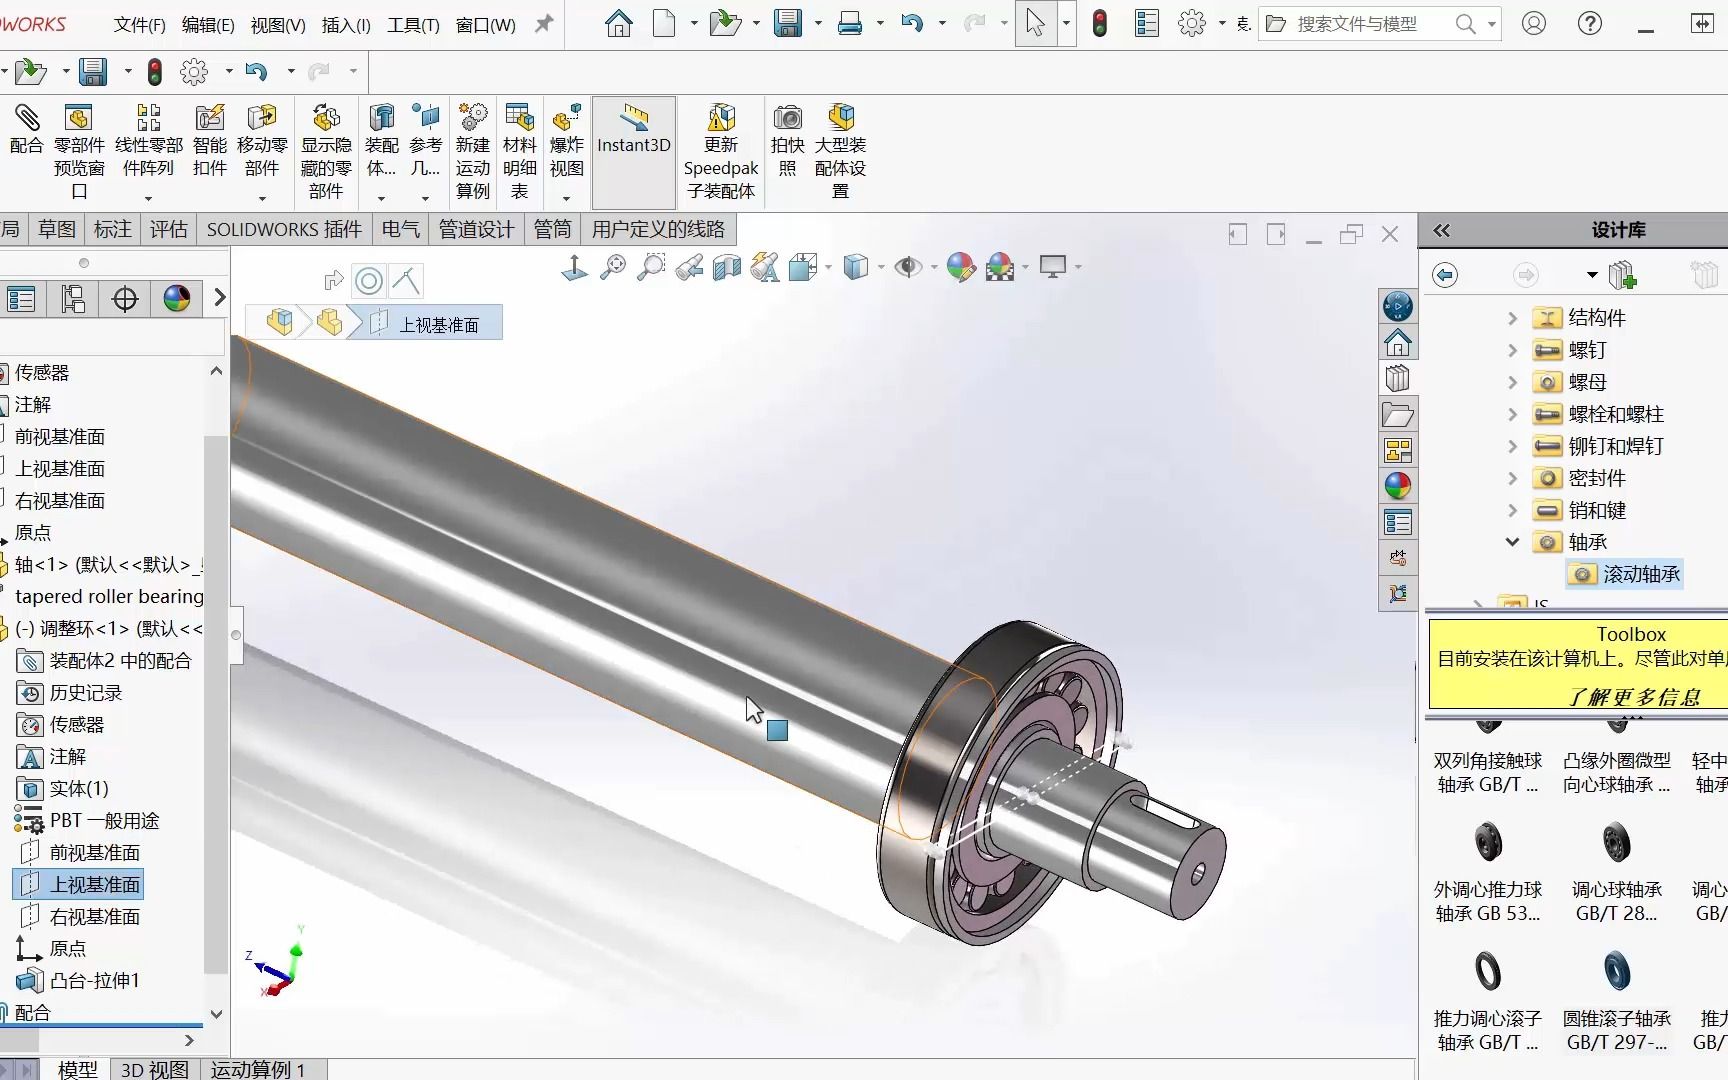1728x1080 pixels.
Task: Open the Edit Appearance color ball icon
Action: [960, 267]
